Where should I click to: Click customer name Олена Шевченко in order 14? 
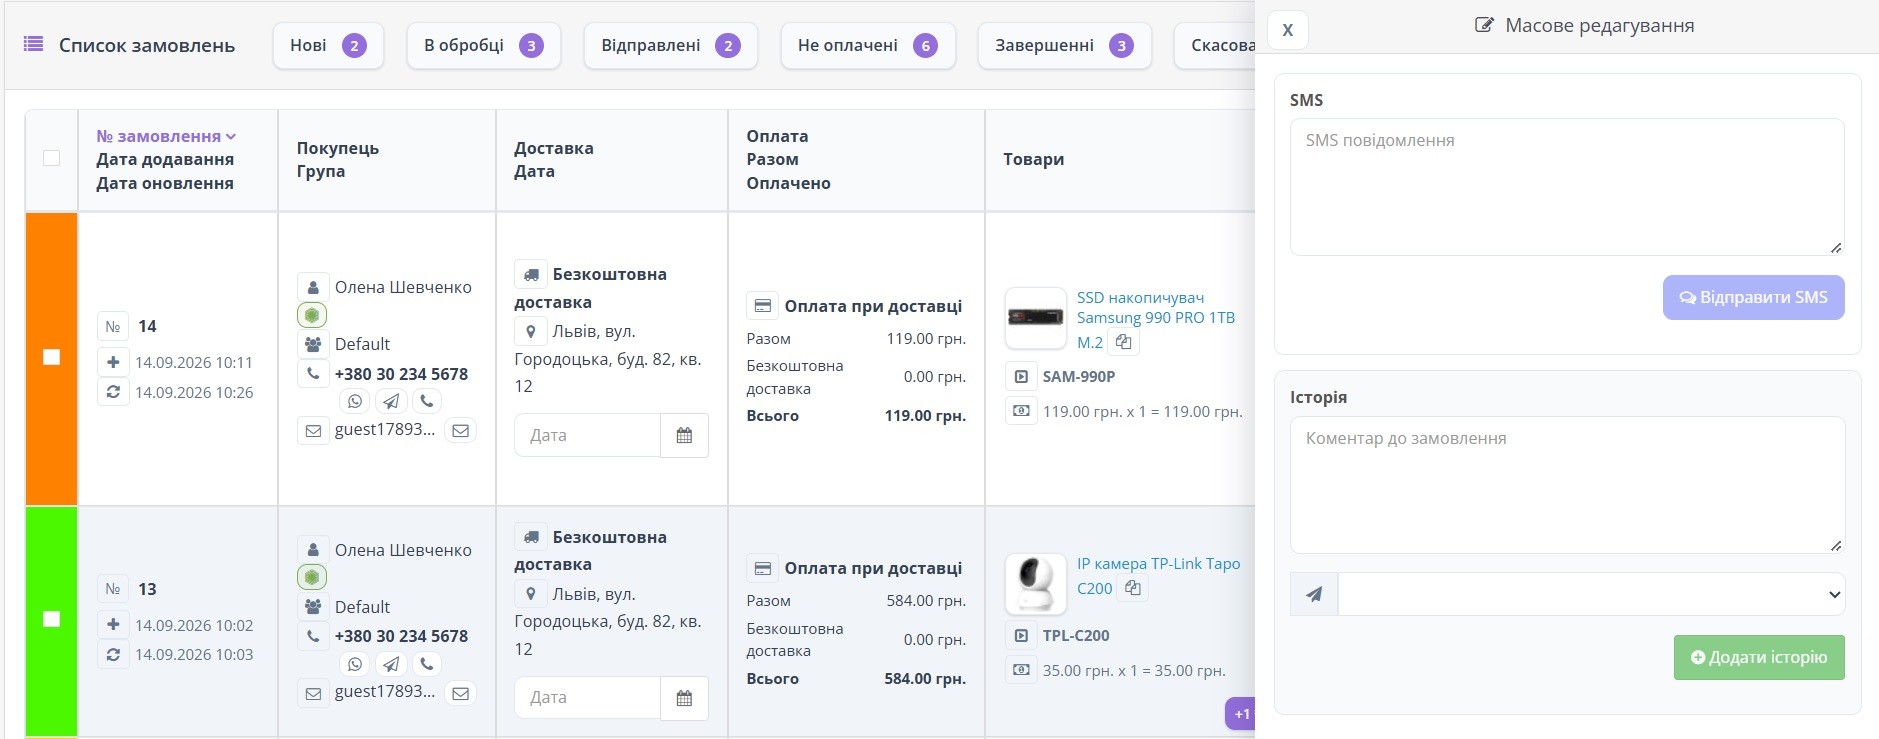[x=403, y=287]
